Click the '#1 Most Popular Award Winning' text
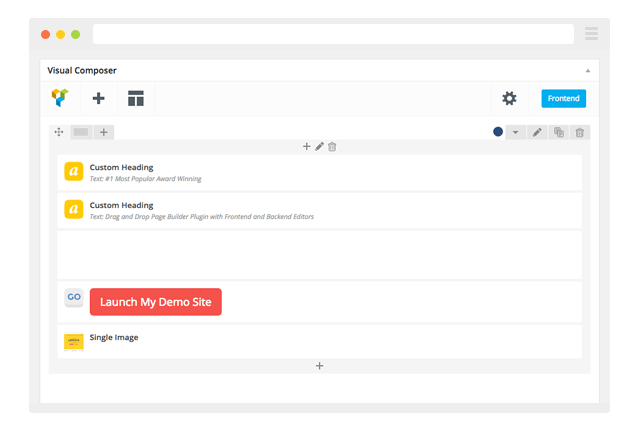The width and height of the screenshot is (640, 430). coord(153,179)
